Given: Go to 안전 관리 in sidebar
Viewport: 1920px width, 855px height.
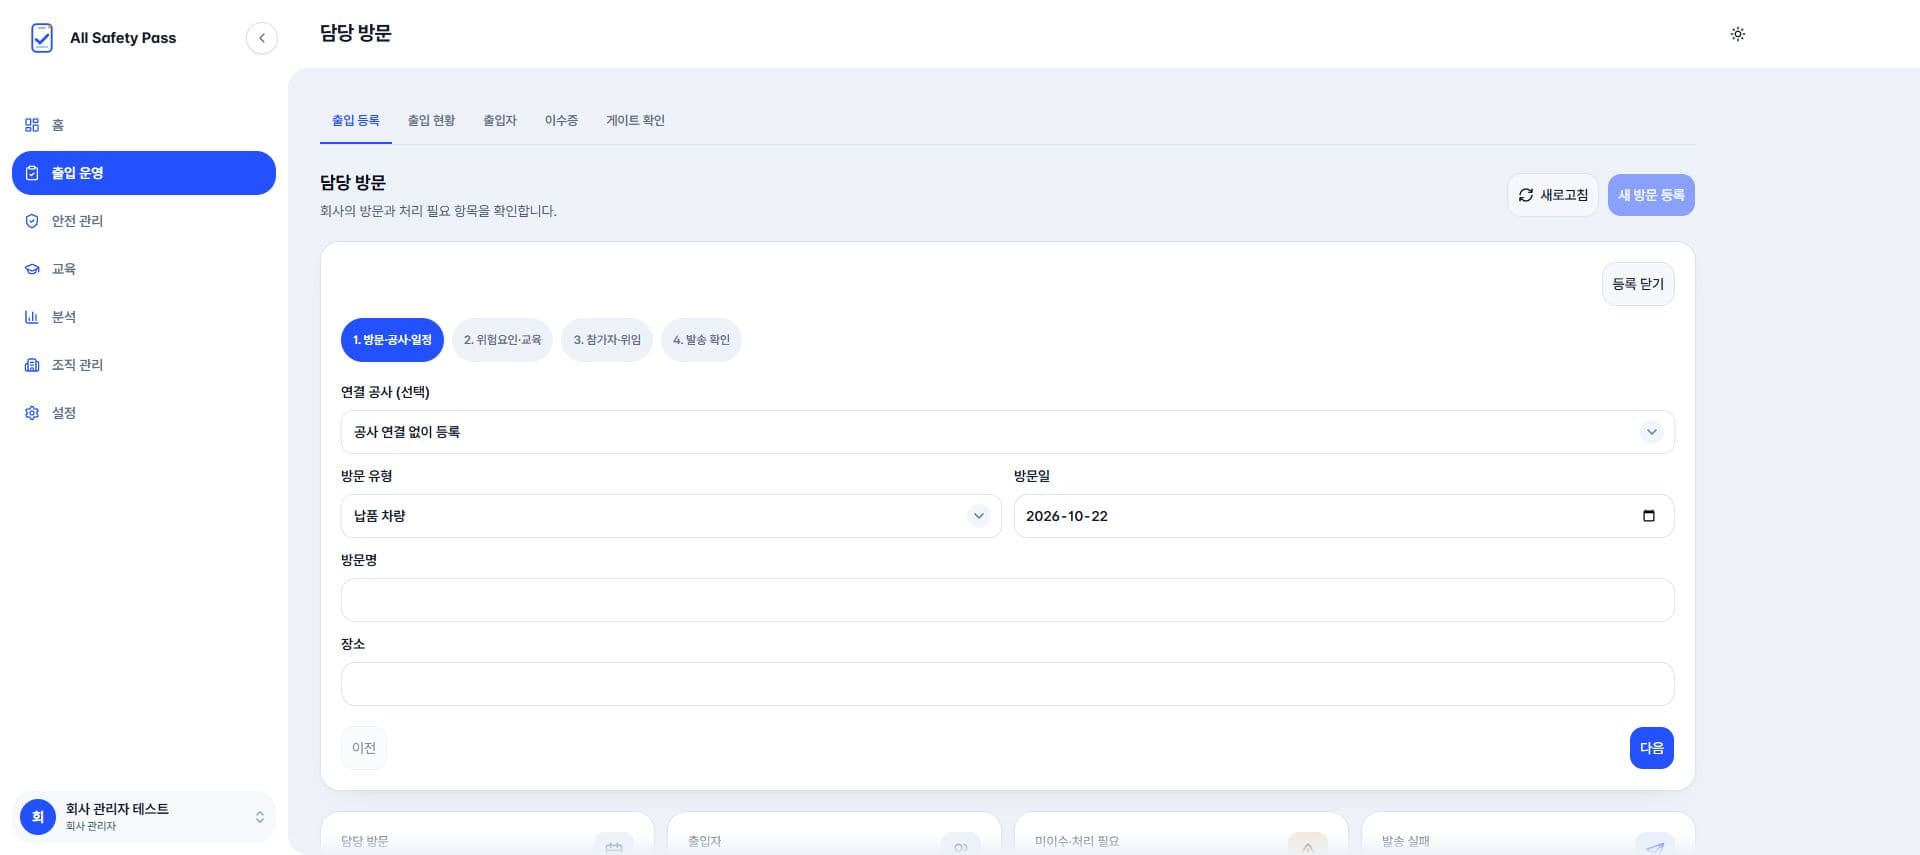Looking at the screenshot, I should [x=144, y=221].
